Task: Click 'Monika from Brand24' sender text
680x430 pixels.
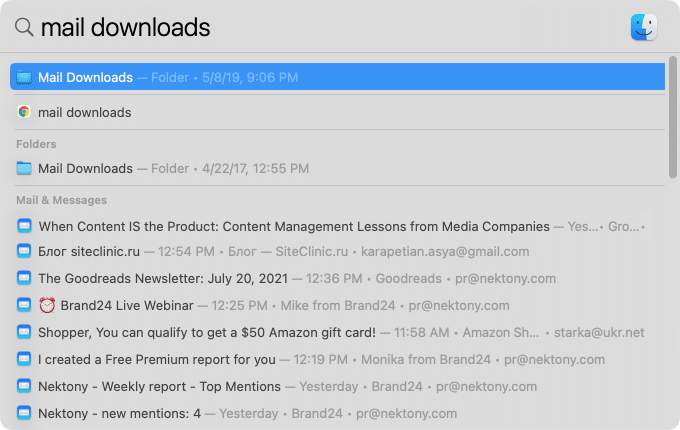Action: click(x=426, y=359)
